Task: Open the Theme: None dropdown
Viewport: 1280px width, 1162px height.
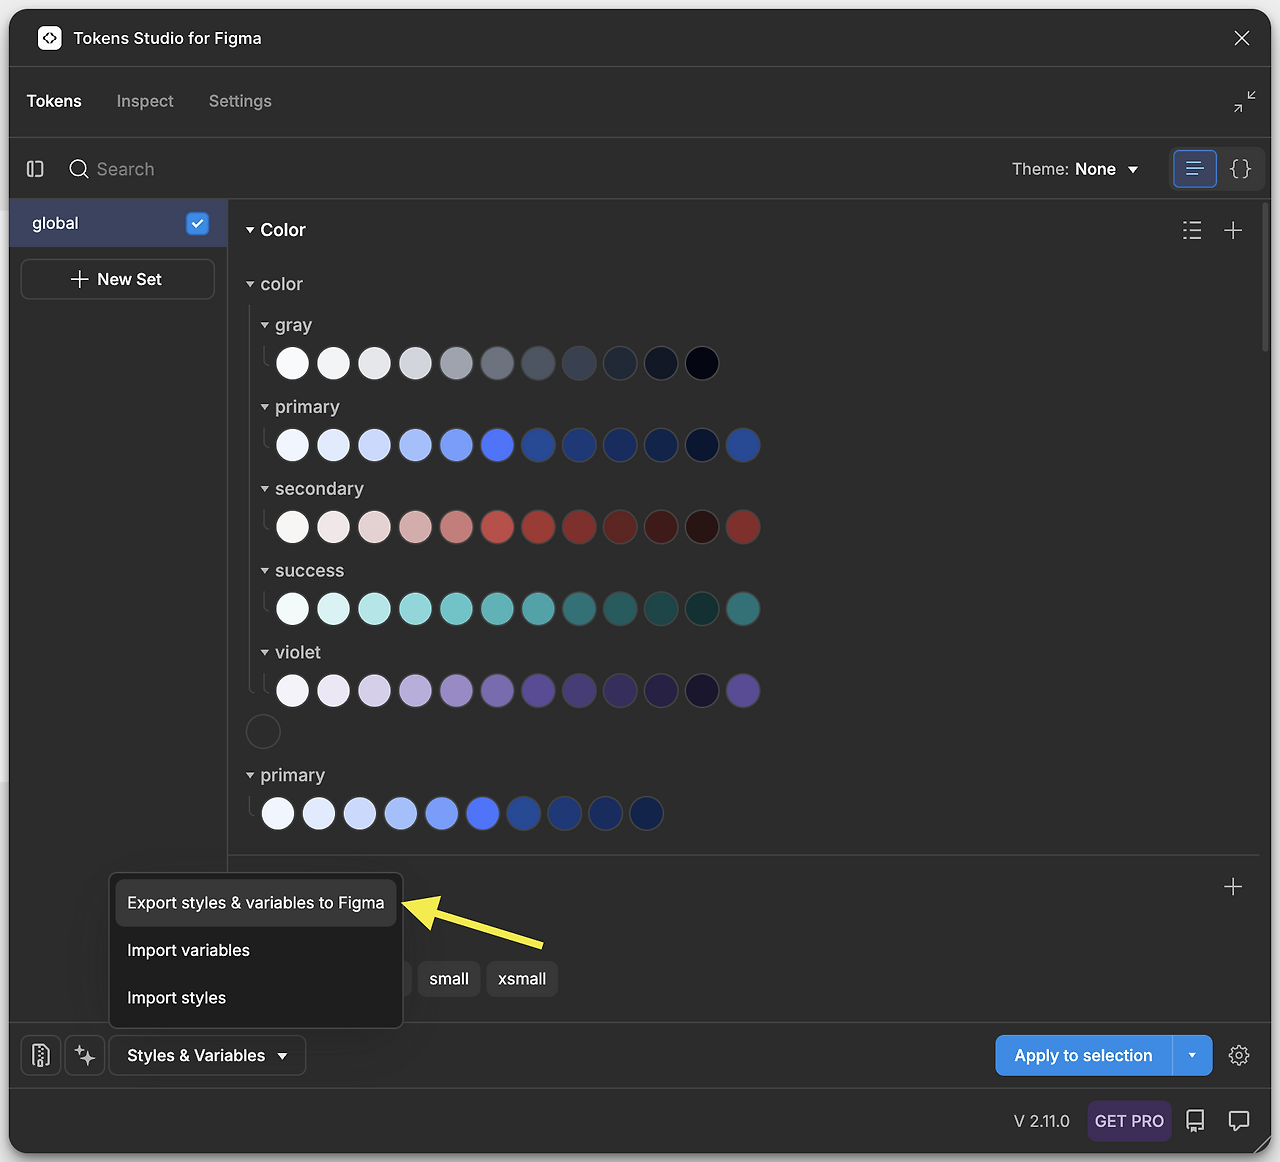Action: (x=1075, y=169)
